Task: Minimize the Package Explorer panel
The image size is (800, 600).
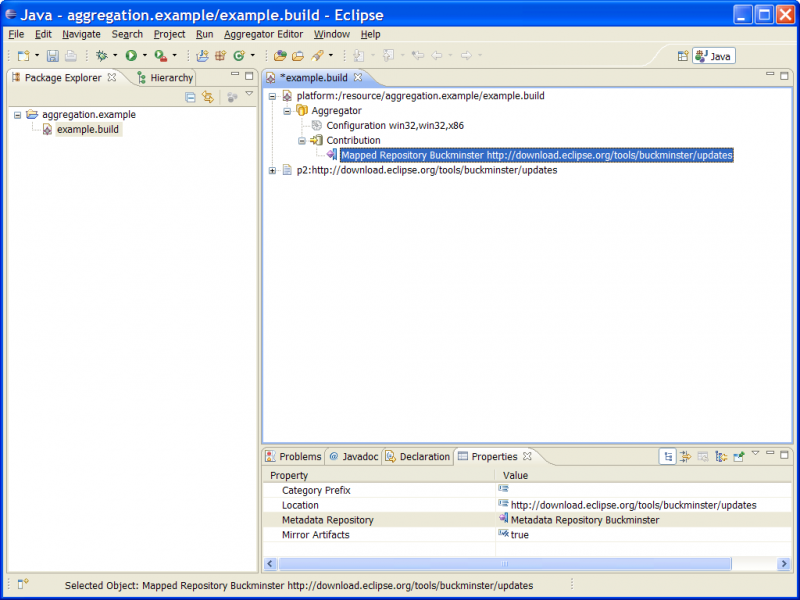Action: 235,75
